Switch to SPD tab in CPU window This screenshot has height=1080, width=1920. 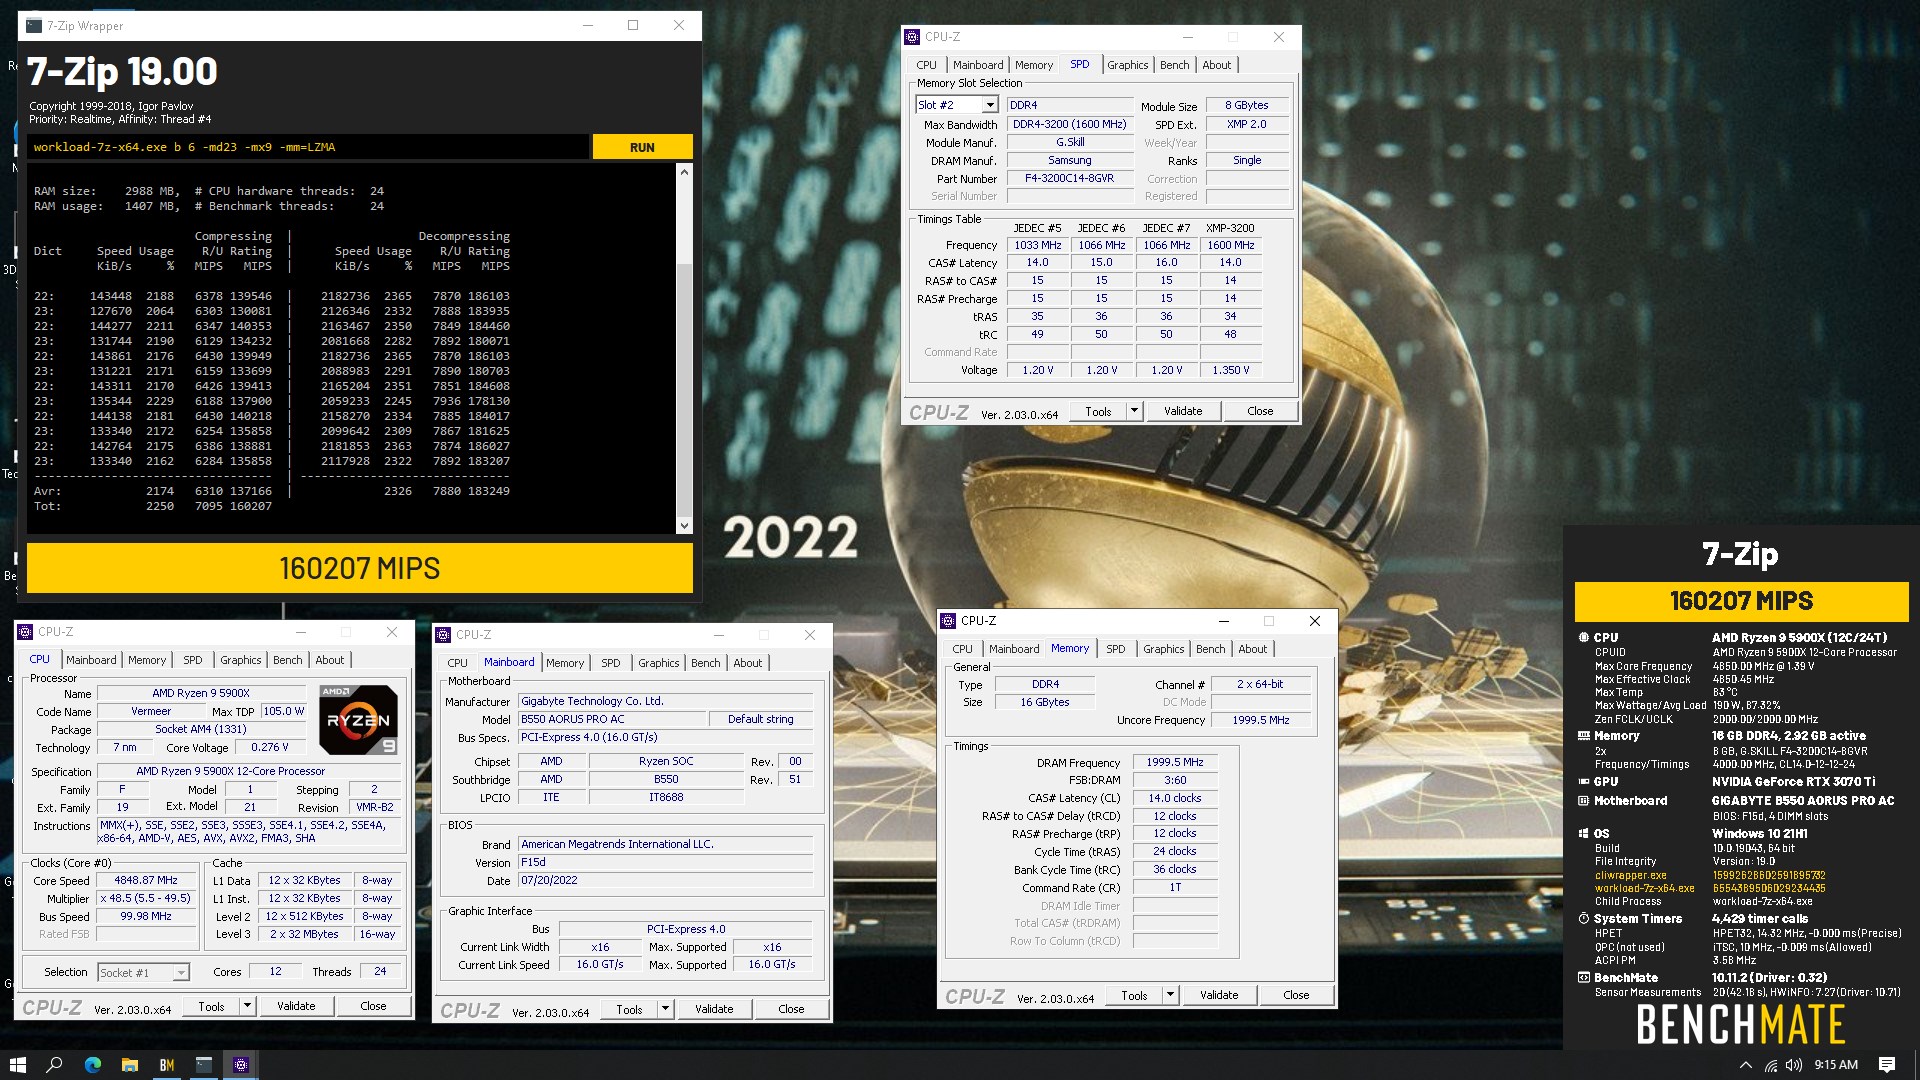pyautogui.click(x=192, y=660)
